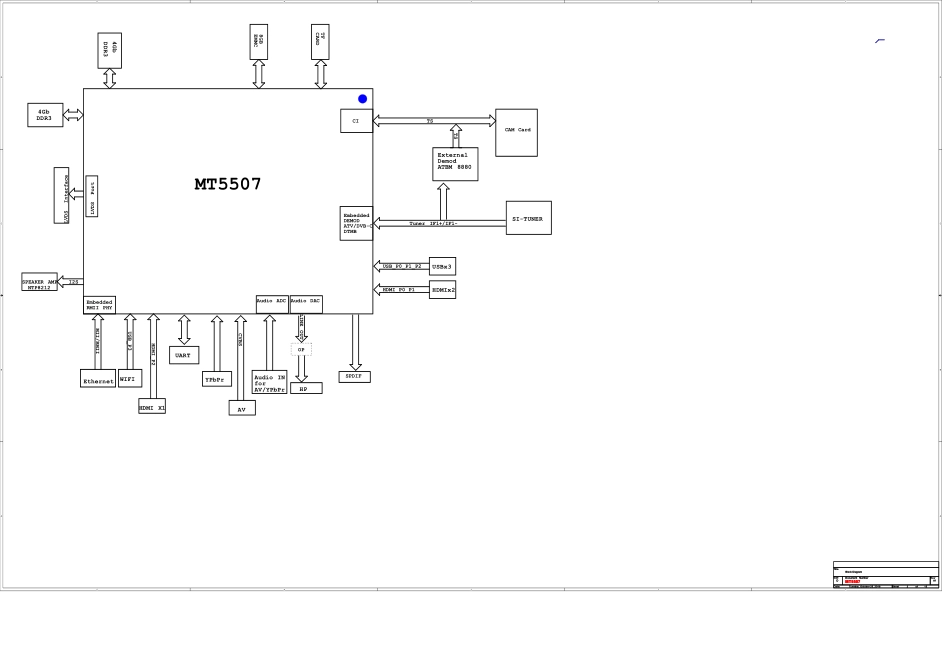This screenshot has width=950, height=672.
Task: Click the USBx3 block
Action: (442, 267)
